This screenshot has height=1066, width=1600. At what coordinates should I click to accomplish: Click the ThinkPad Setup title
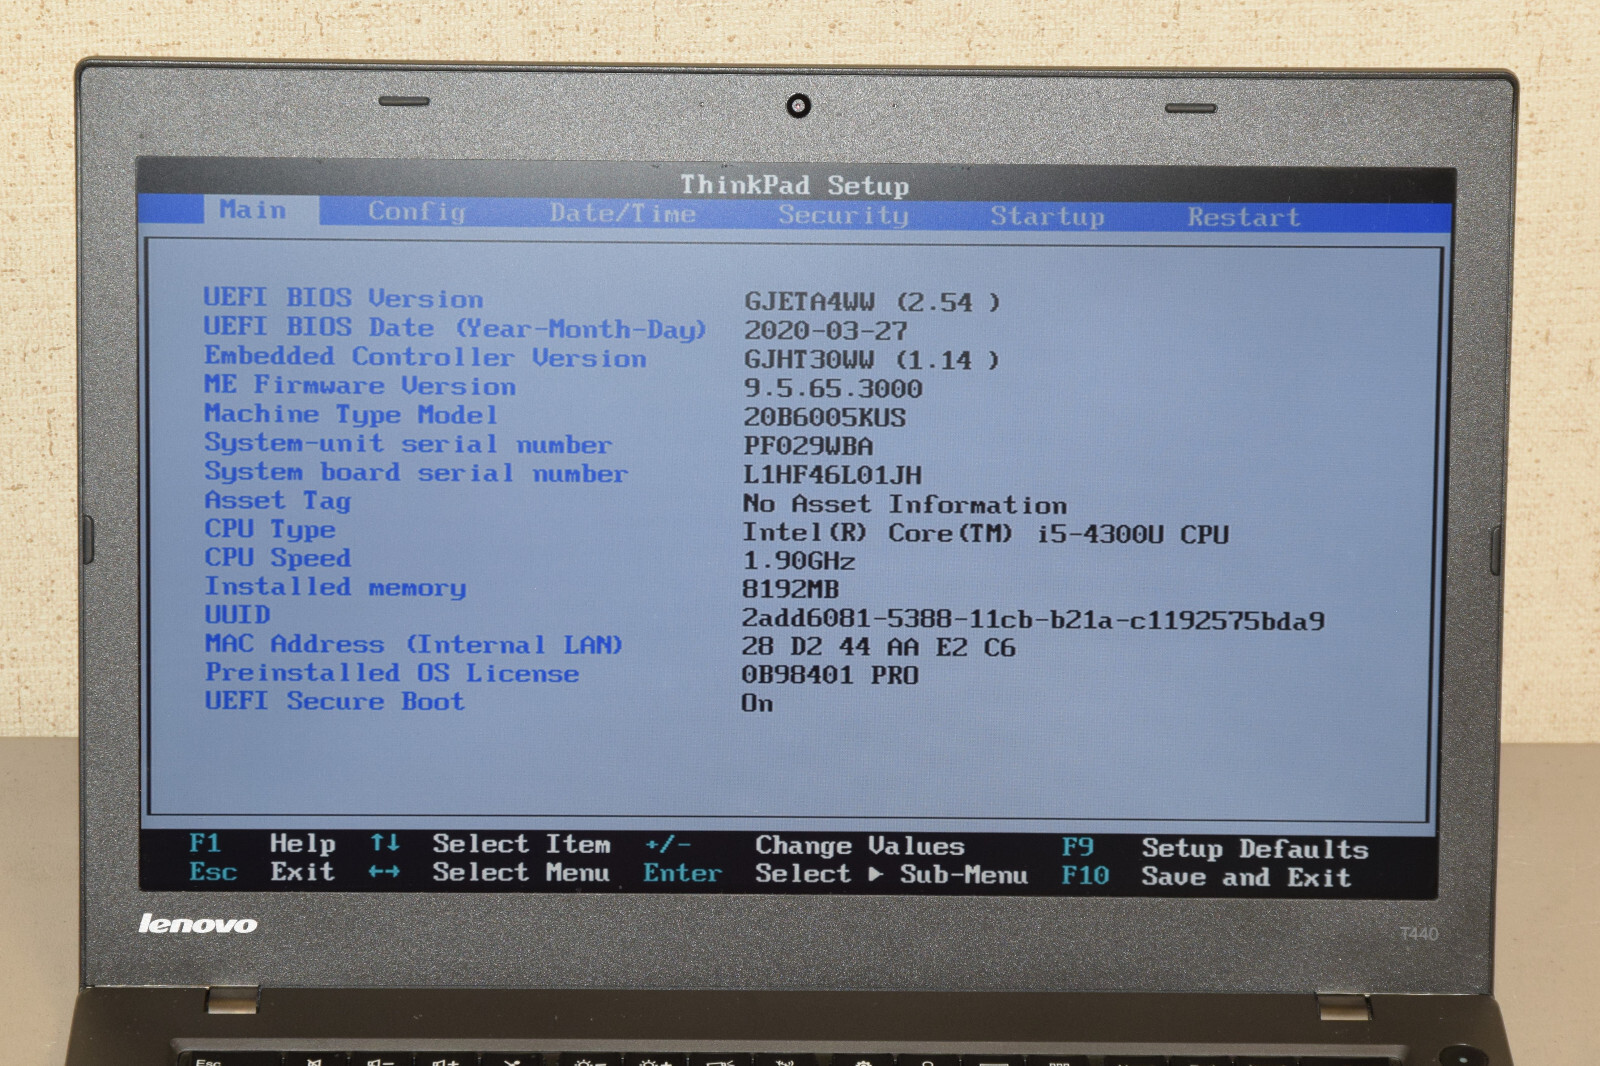(795, 185)
